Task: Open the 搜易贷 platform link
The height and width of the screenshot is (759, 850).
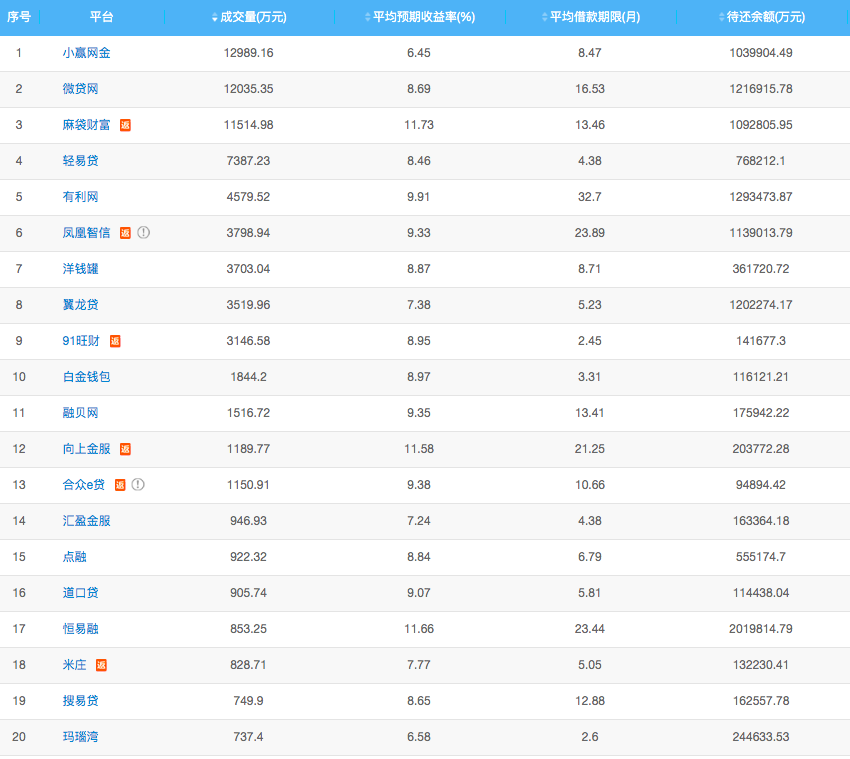Action: pos(81,700)
